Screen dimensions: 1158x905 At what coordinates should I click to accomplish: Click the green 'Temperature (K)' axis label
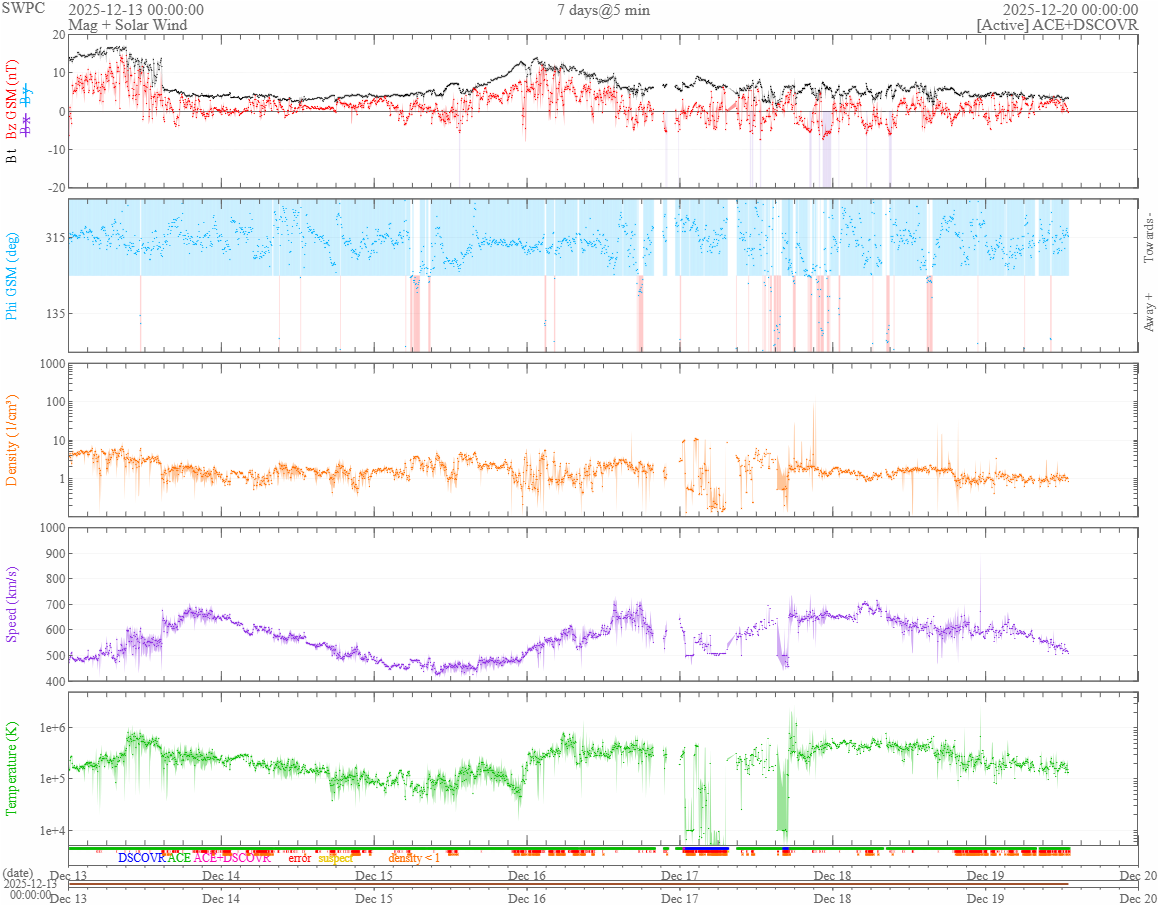pos(12,769)
